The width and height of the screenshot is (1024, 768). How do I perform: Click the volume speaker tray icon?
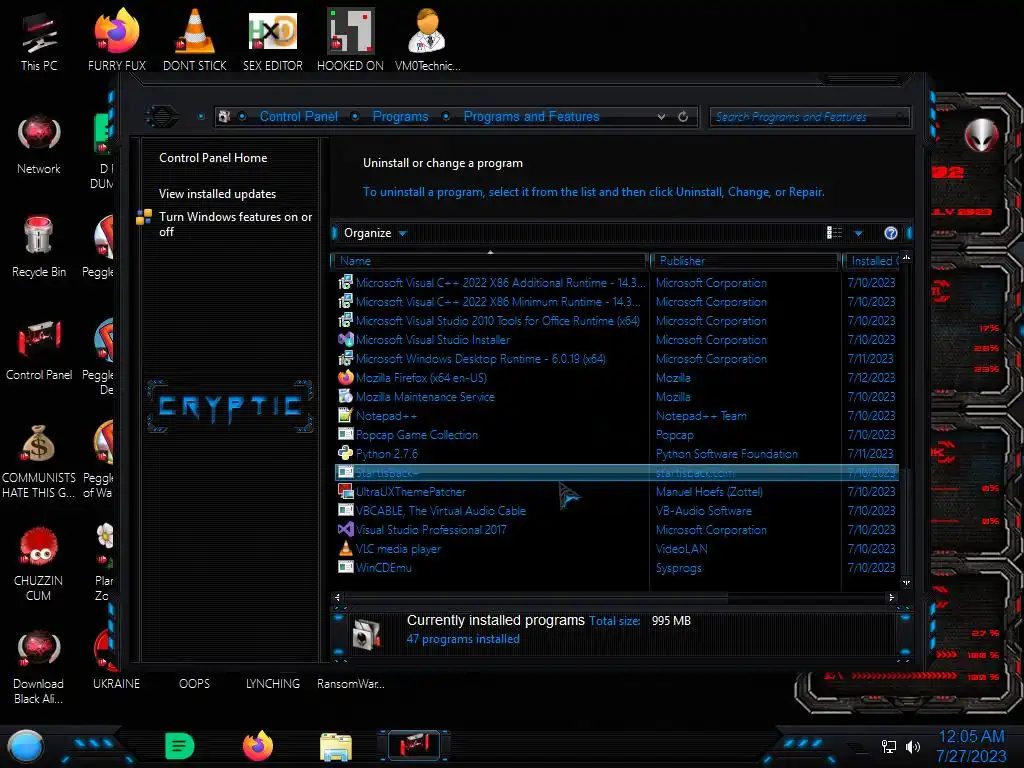(913, 746)
